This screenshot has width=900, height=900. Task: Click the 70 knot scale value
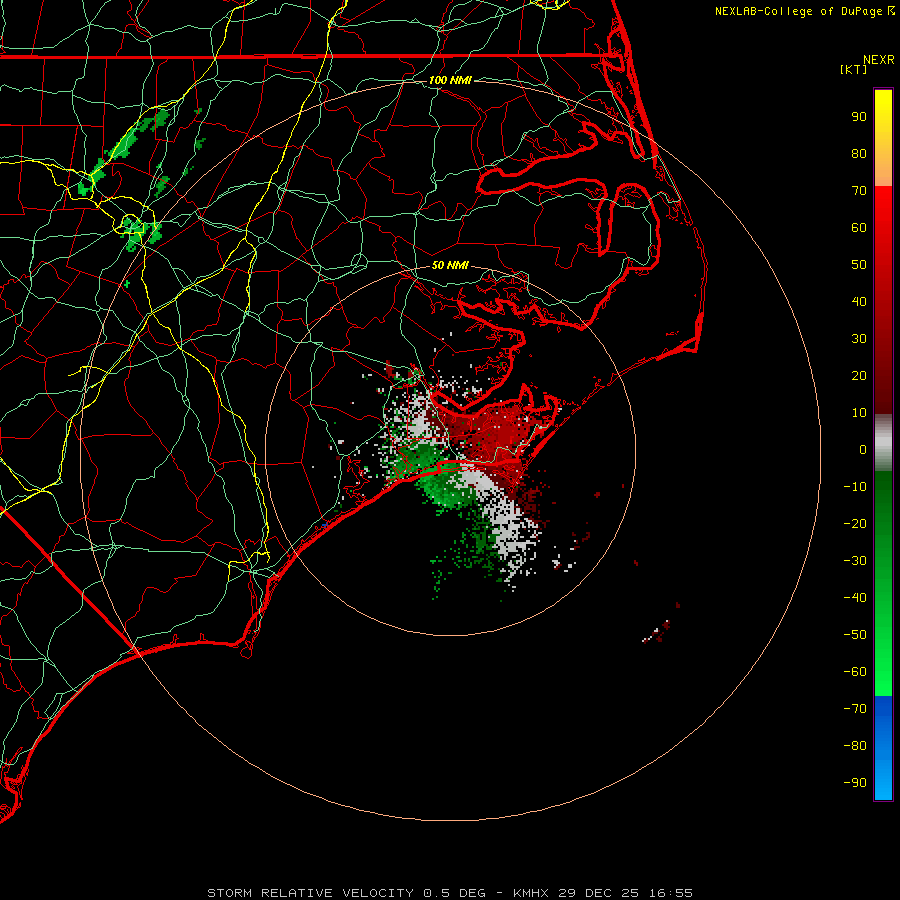pos(859,191)
